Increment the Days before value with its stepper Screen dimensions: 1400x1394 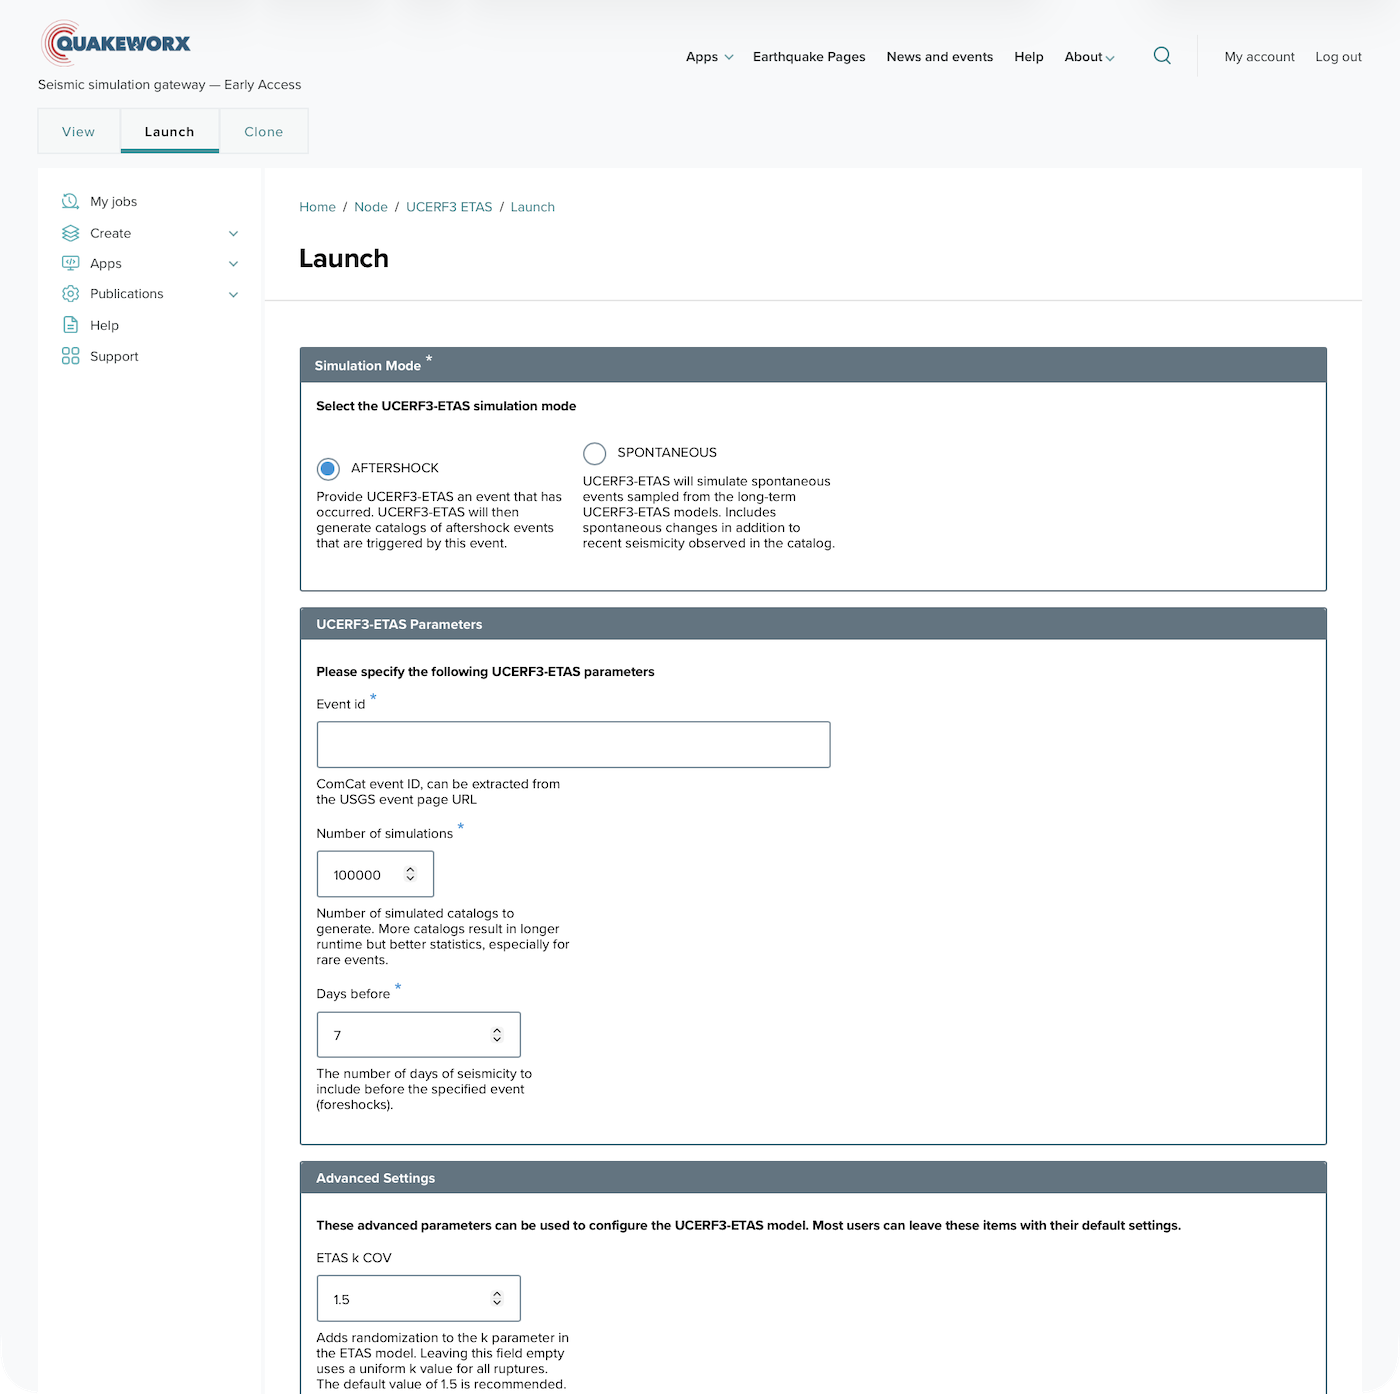point(497,1029)
